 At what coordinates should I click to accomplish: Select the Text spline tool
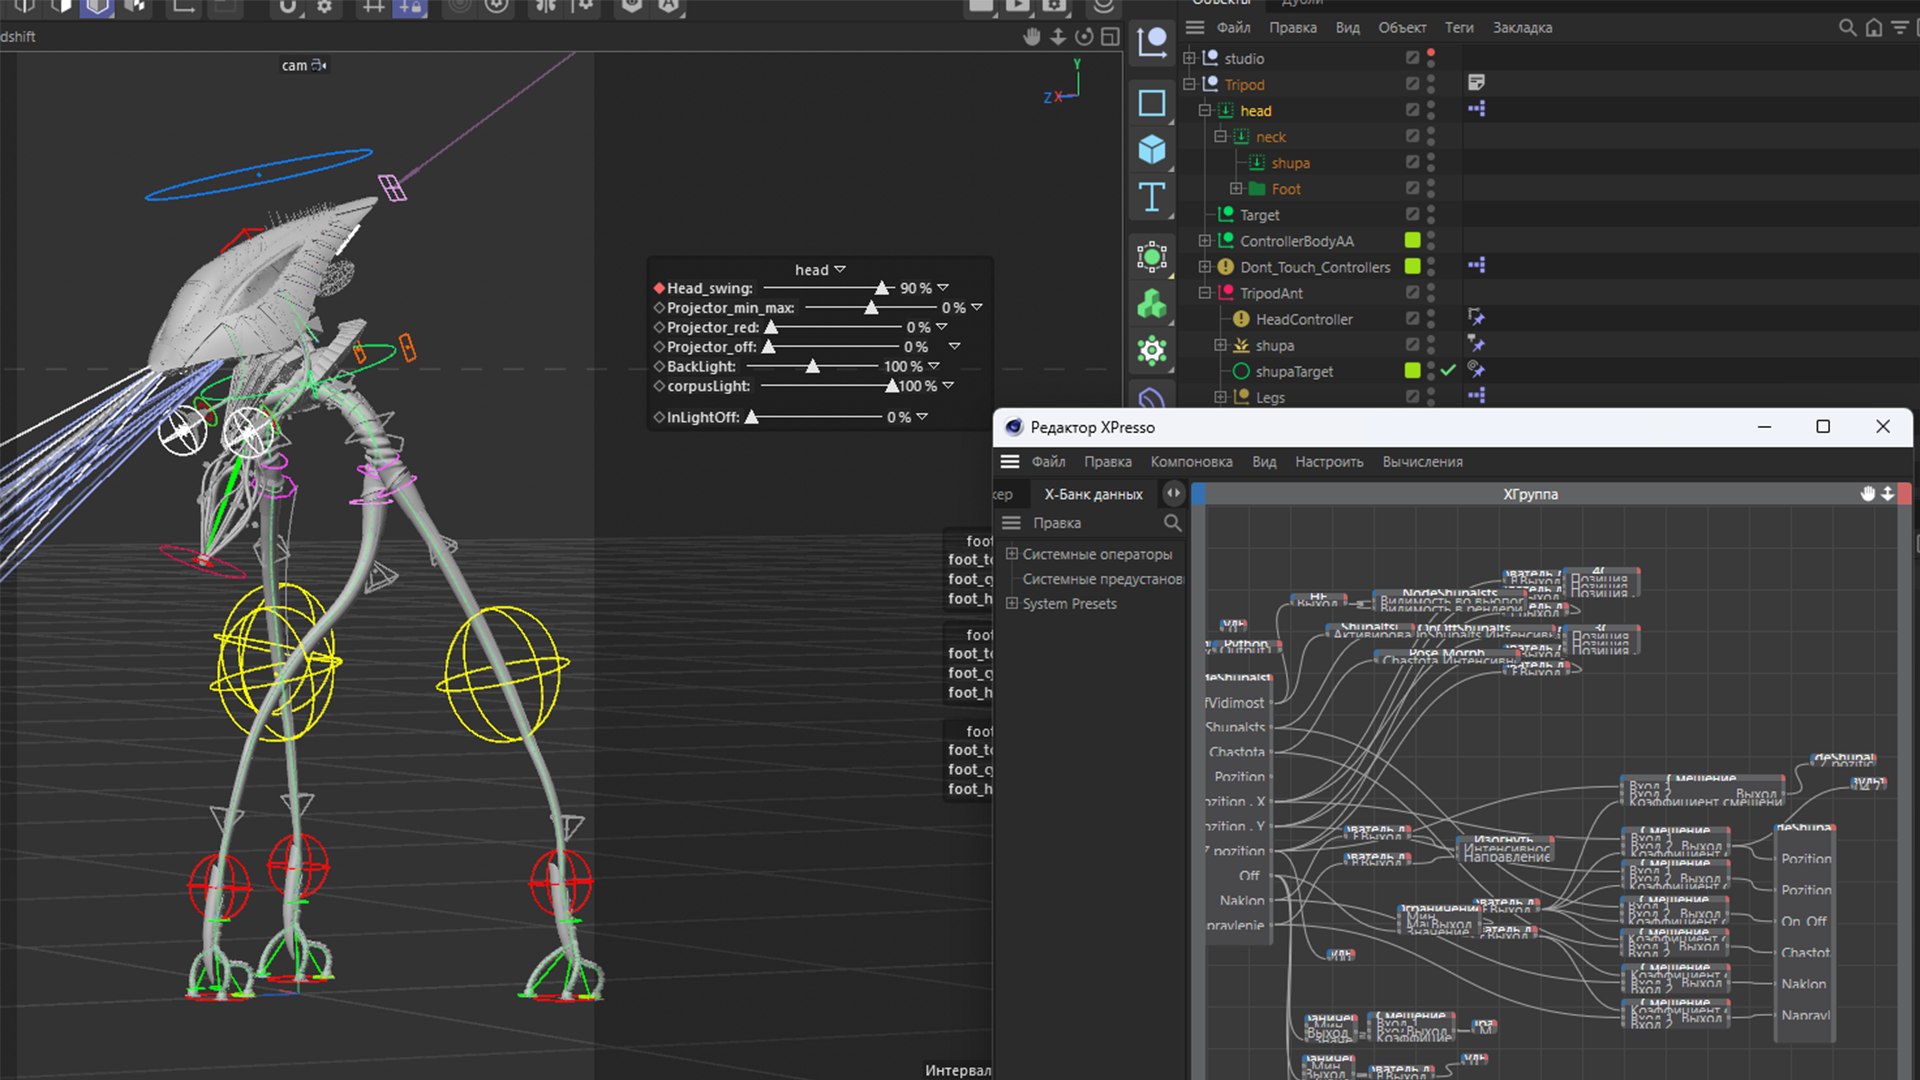coord(1152,197)
